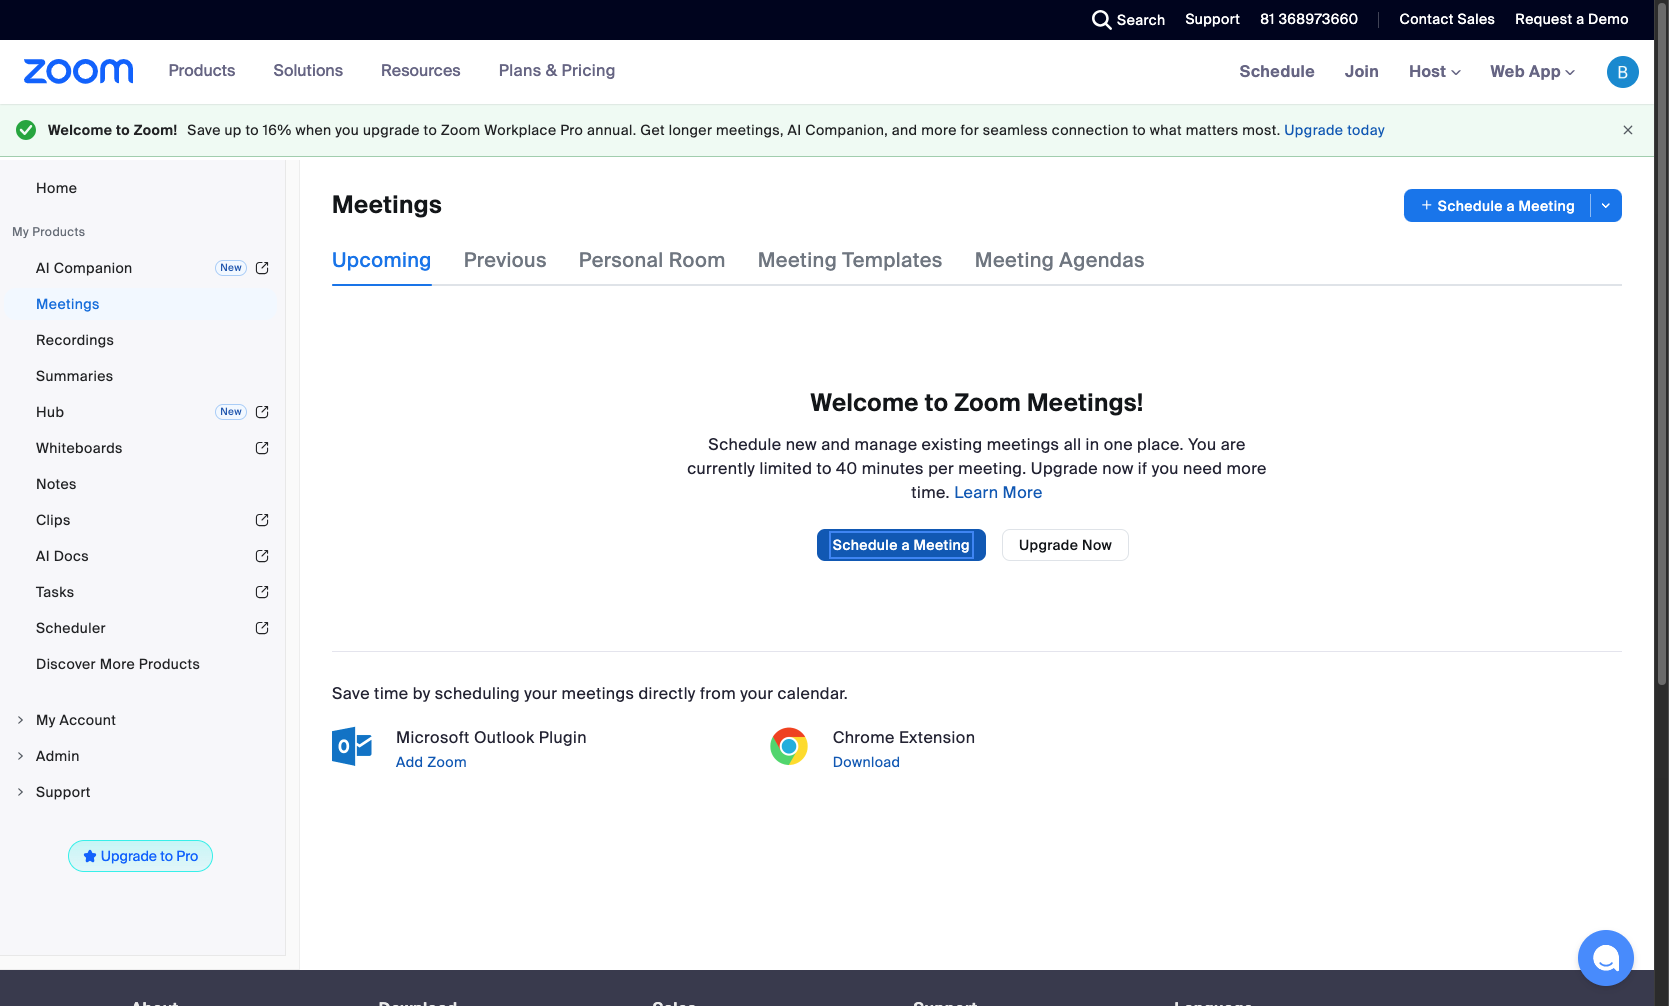Expand the Support sidebar section
The width and height of the screenshot is (1669, 1006).
click(20, 792)
